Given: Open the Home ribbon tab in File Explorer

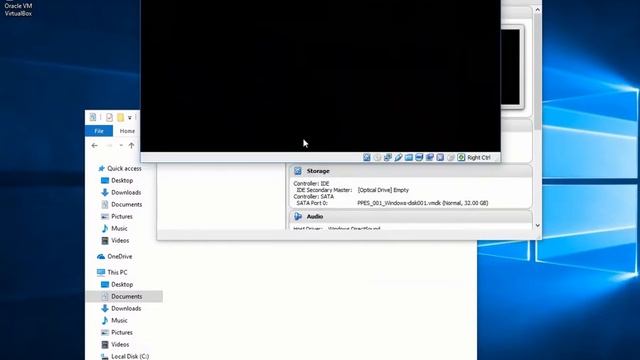Looking at the screenshot, I should tap(127, 131).
